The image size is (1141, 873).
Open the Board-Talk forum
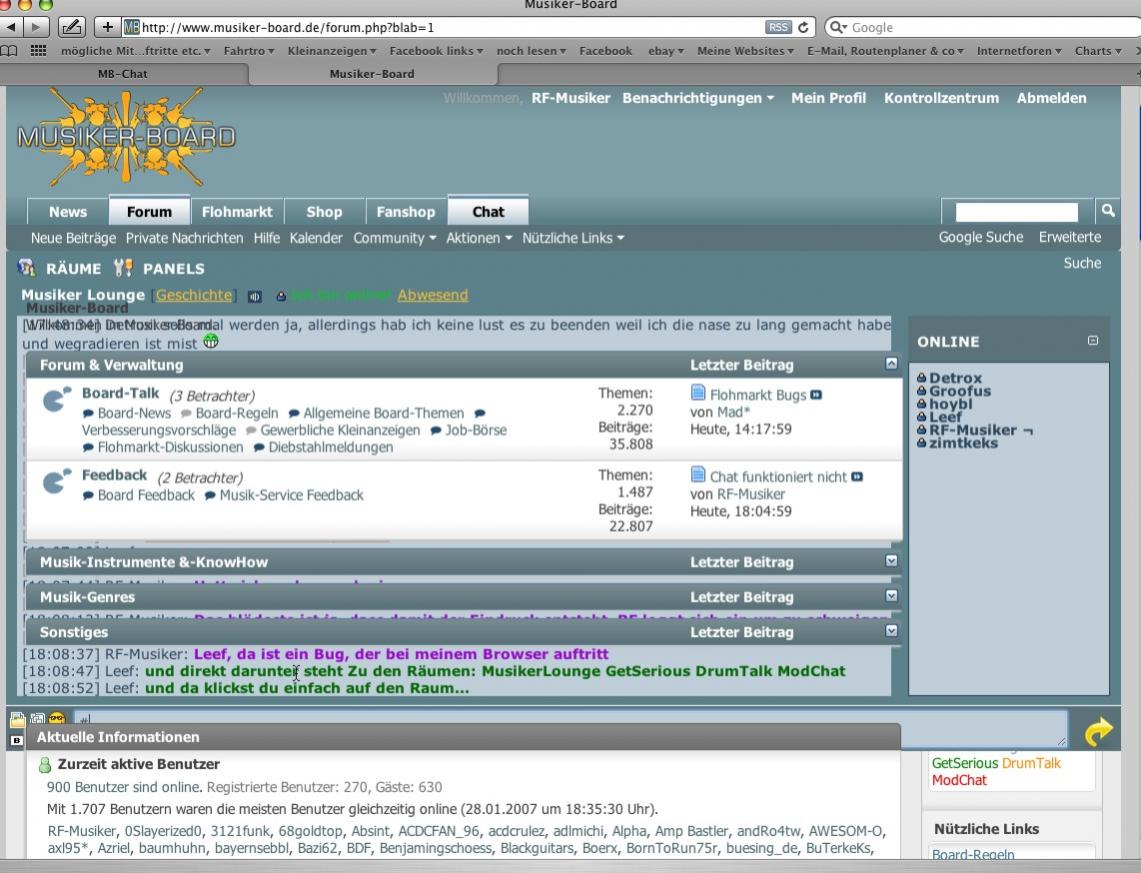(120, 393)
